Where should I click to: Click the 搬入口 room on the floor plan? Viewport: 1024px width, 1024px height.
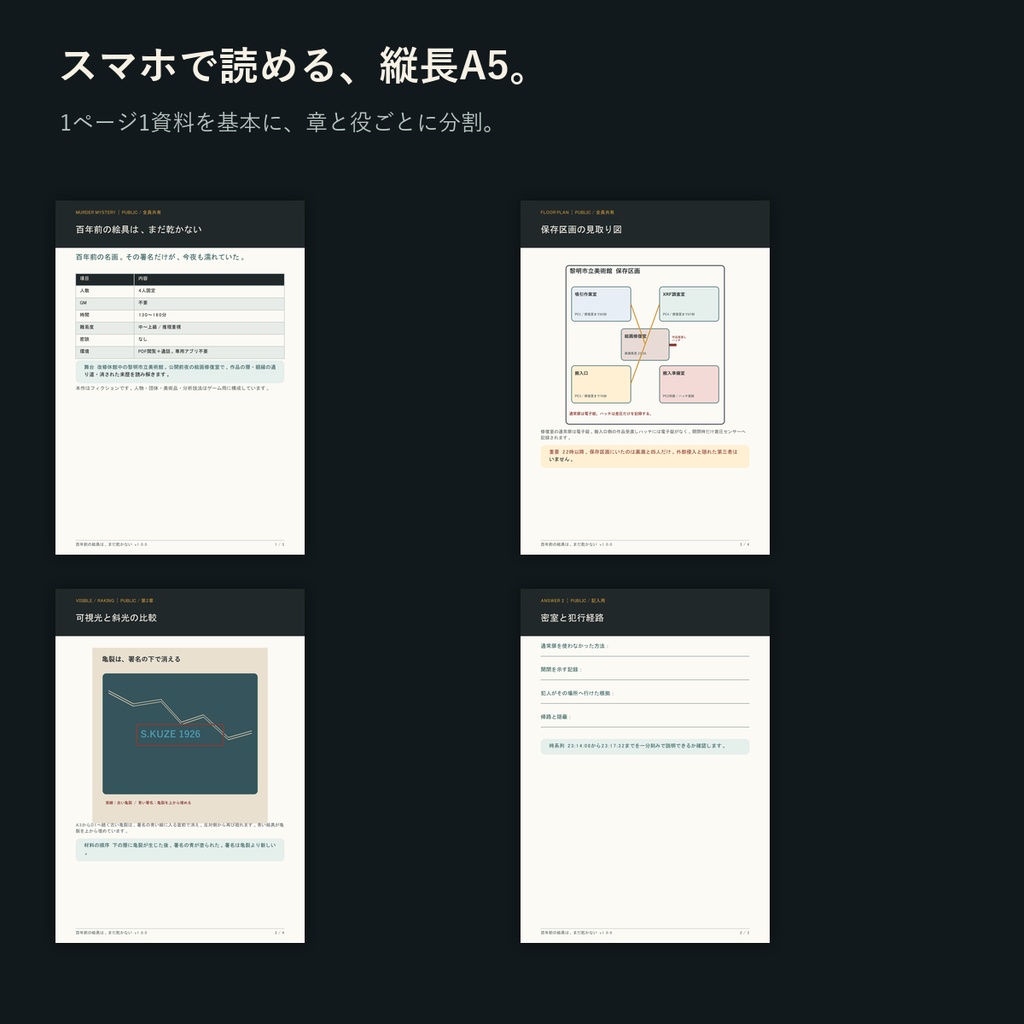tap(601, 384)
